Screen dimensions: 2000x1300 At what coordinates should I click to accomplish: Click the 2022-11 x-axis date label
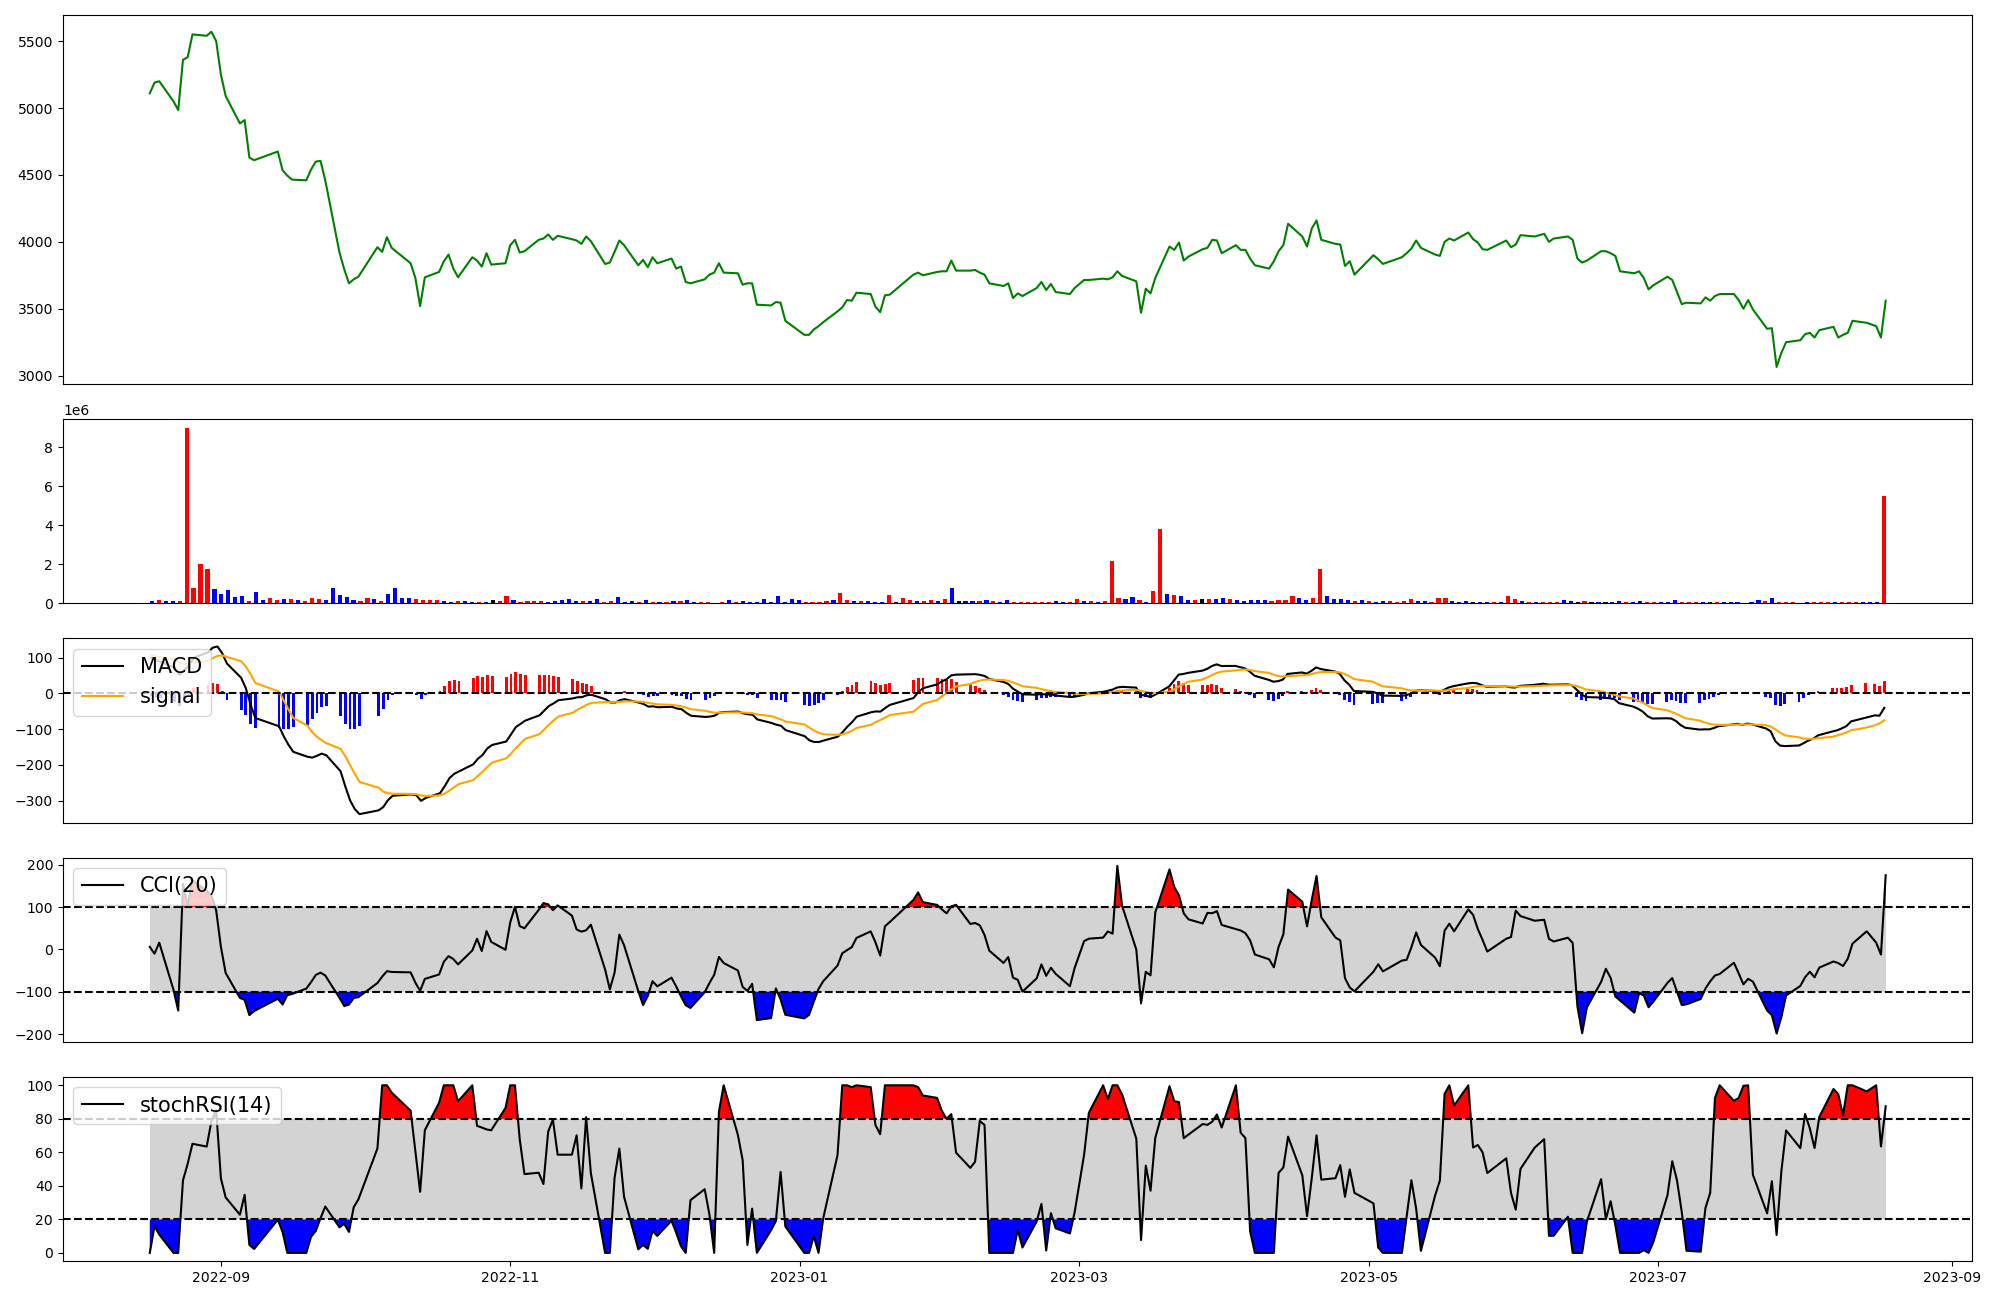pos(510,1276)
